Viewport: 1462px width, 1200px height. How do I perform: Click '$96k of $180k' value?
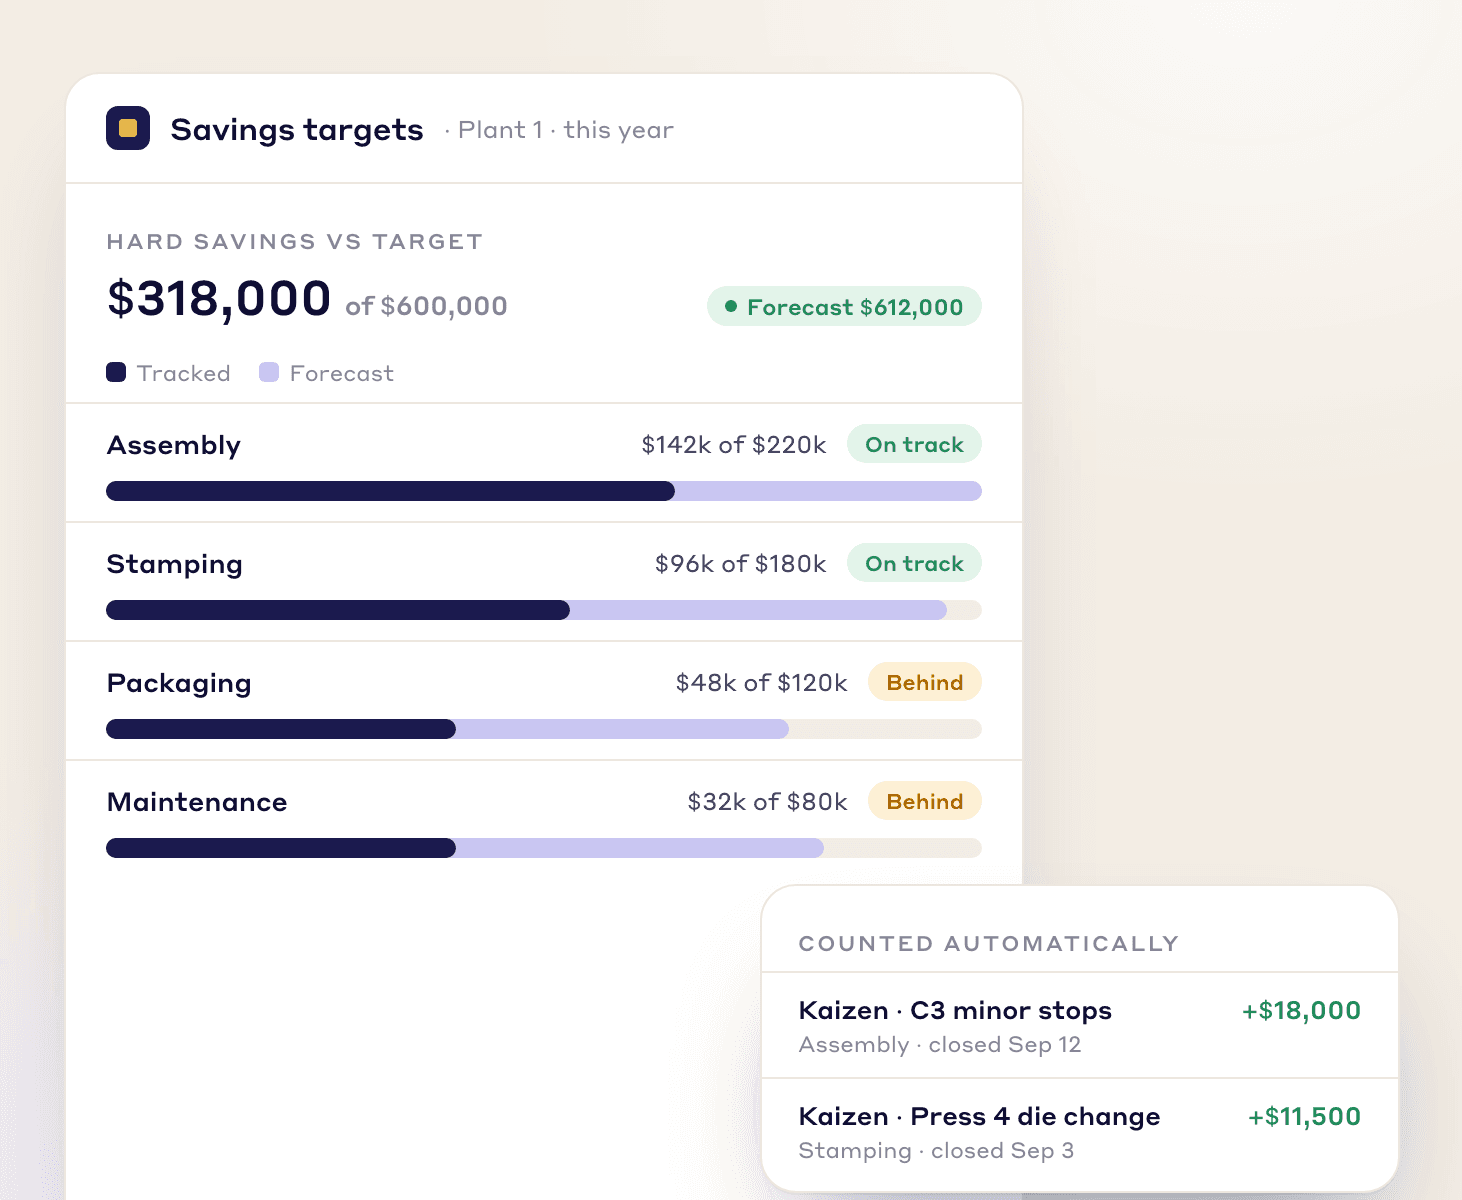pyautogui.click(x=741, y=564)
